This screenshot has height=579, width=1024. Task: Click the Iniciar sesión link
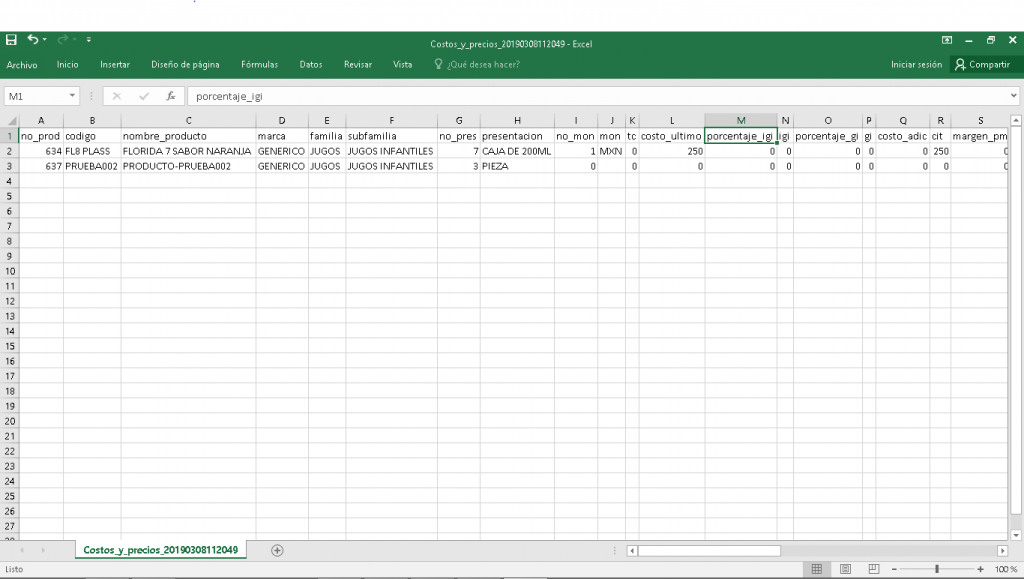coord(916,65)
